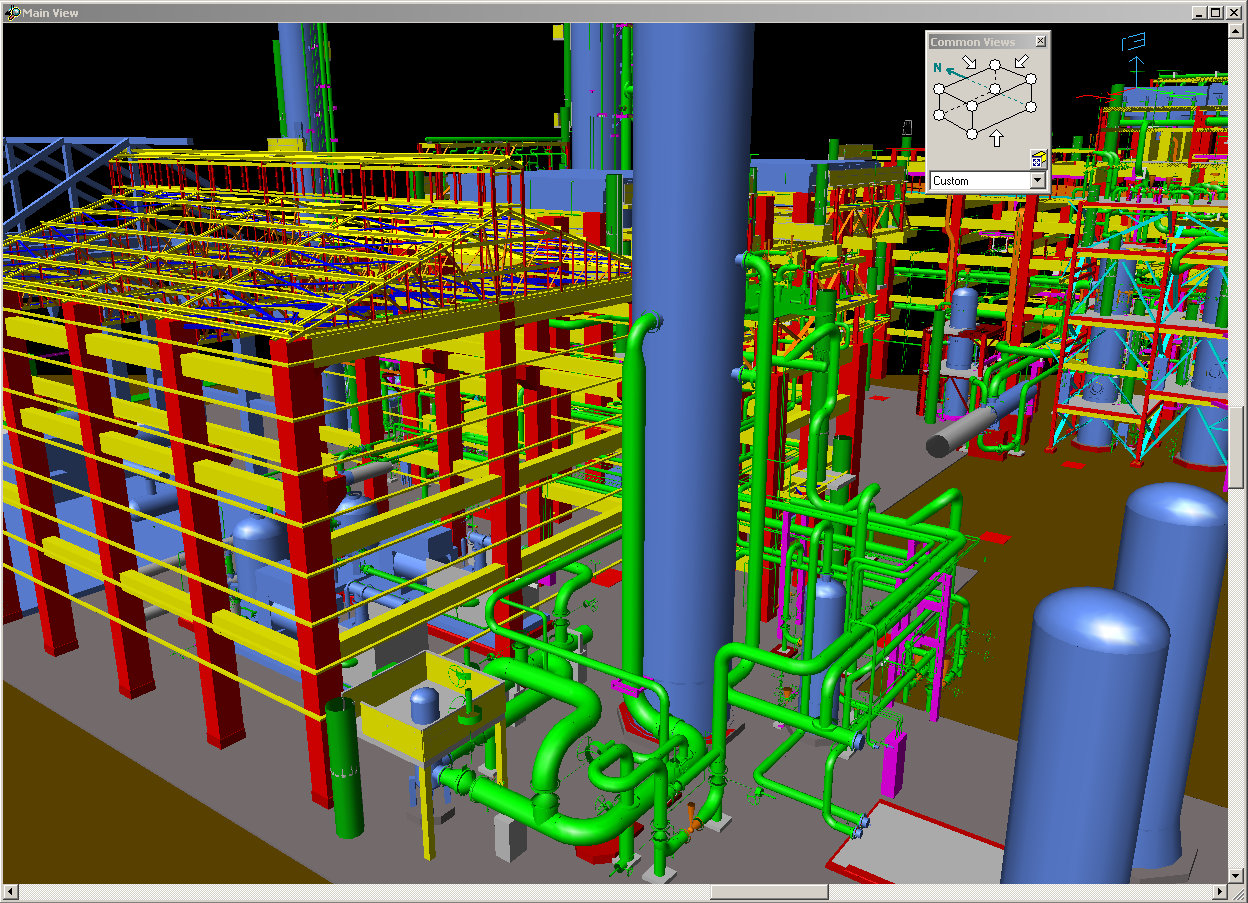Select the upper-left corner node of the cube

[939, 89]
